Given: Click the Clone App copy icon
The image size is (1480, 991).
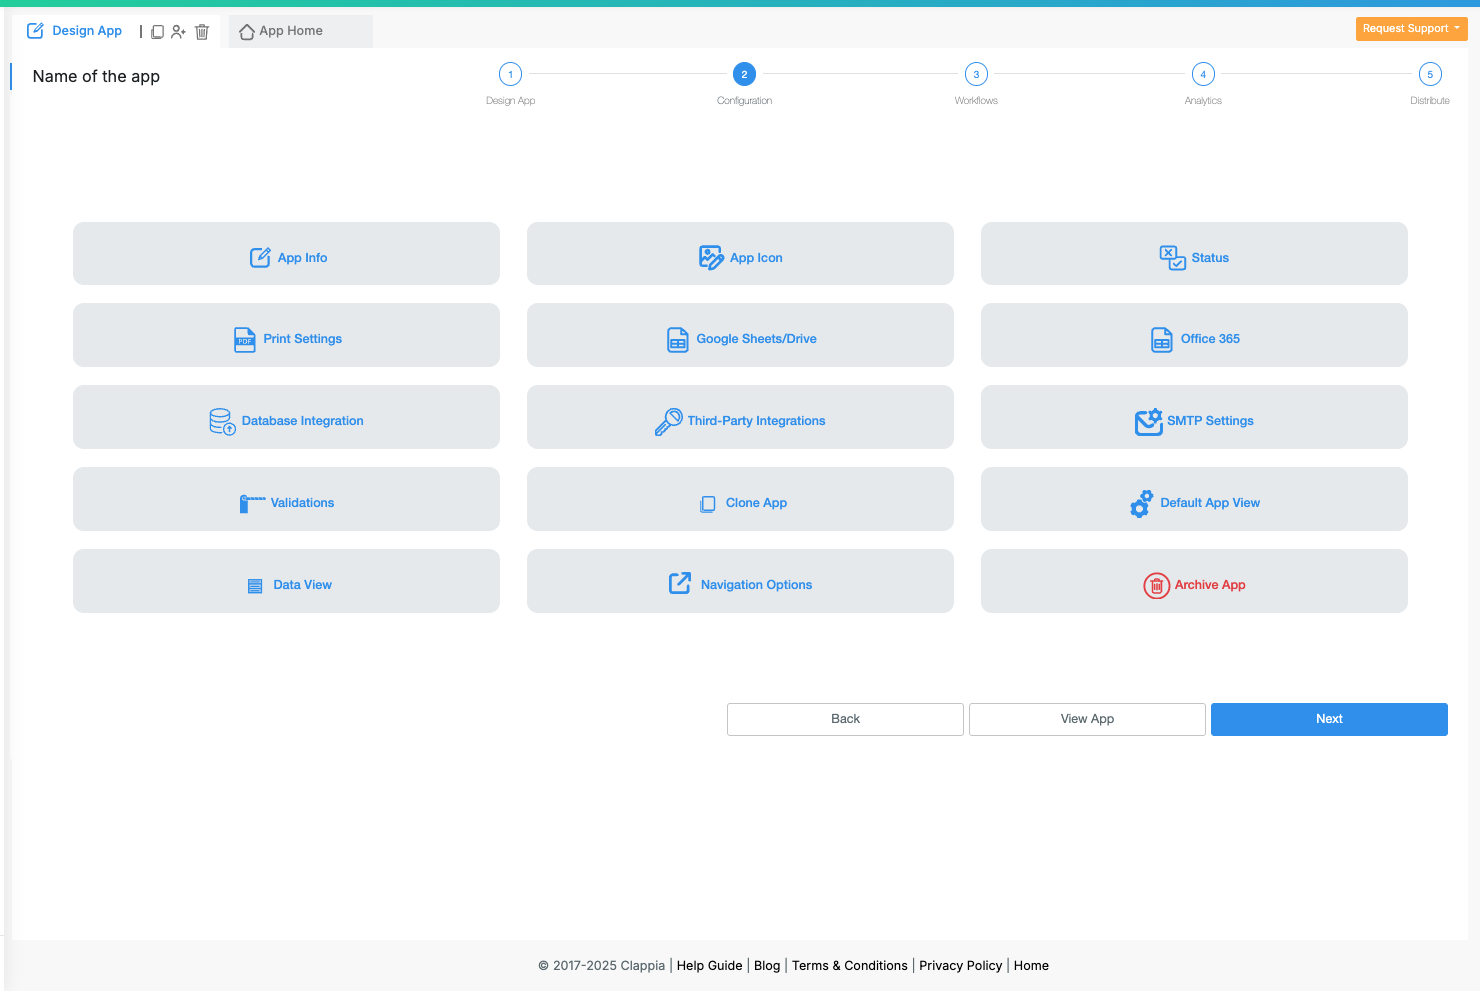Looking at the screenshot, I should click(708, 504).
